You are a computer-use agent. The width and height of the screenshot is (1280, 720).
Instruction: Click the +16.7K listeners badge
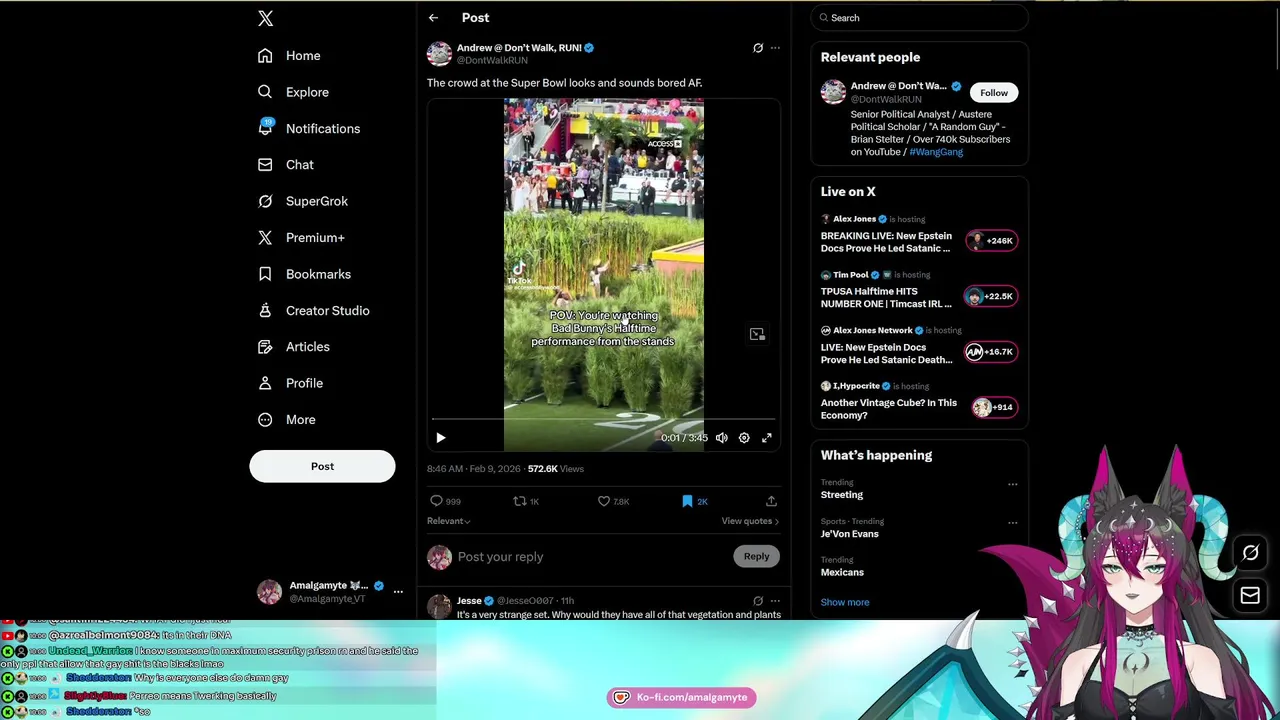coord(990,352)
